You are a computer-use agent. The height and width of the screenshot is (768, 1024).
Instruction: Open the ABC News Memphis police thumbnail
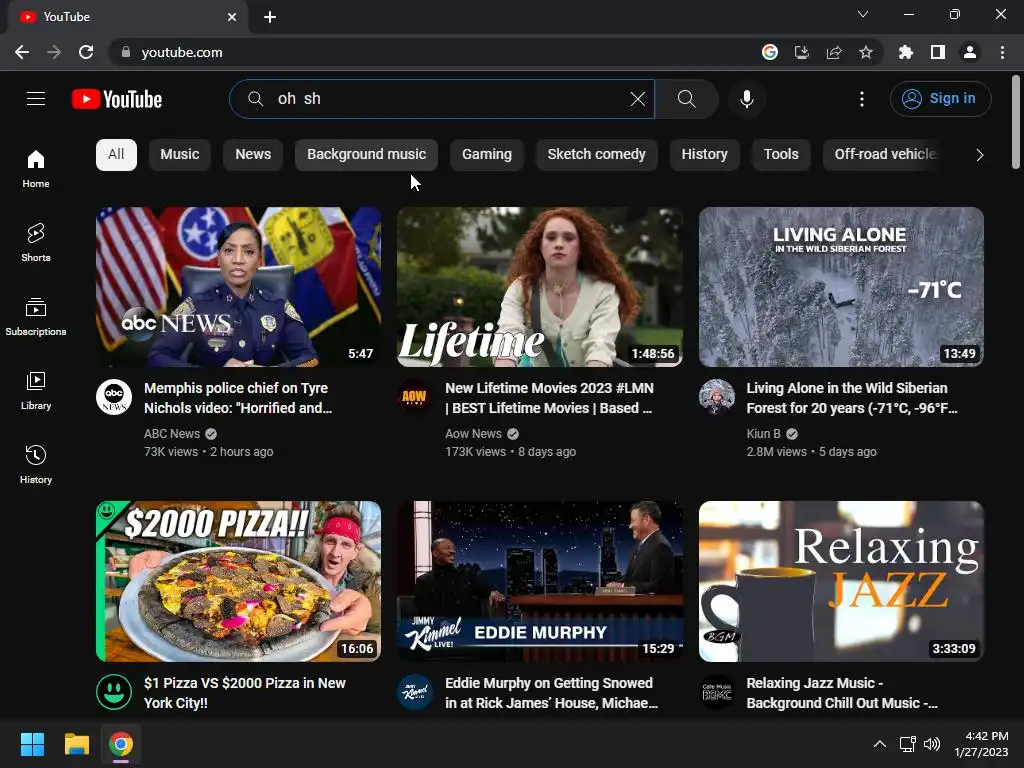238,287
